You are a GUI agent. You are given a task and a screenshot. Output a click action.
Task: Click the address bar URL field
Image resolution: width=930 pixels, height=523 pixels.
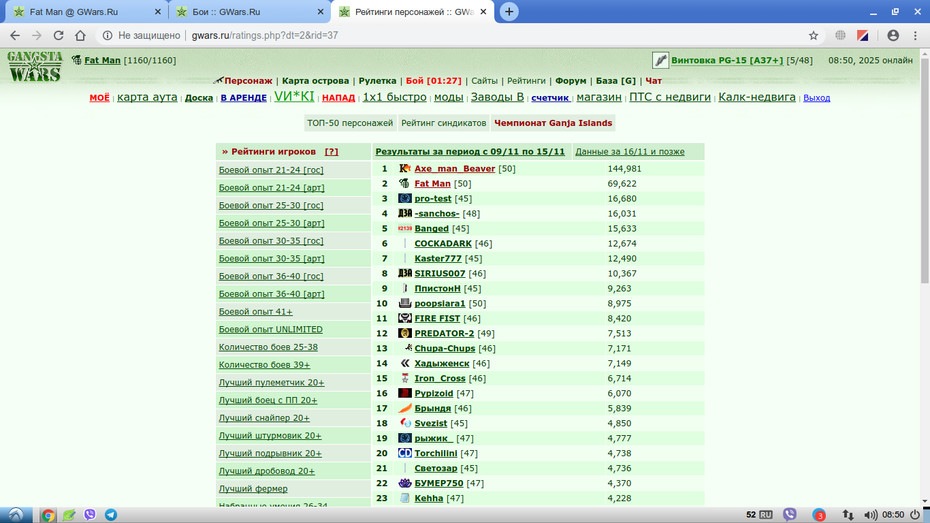451,36
